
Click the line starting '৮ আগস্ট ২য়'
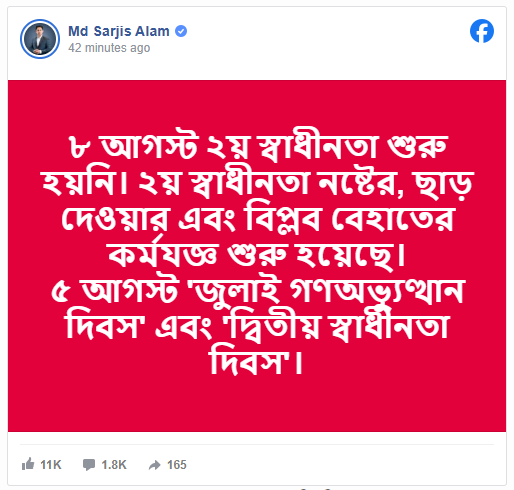click(257, 146)
